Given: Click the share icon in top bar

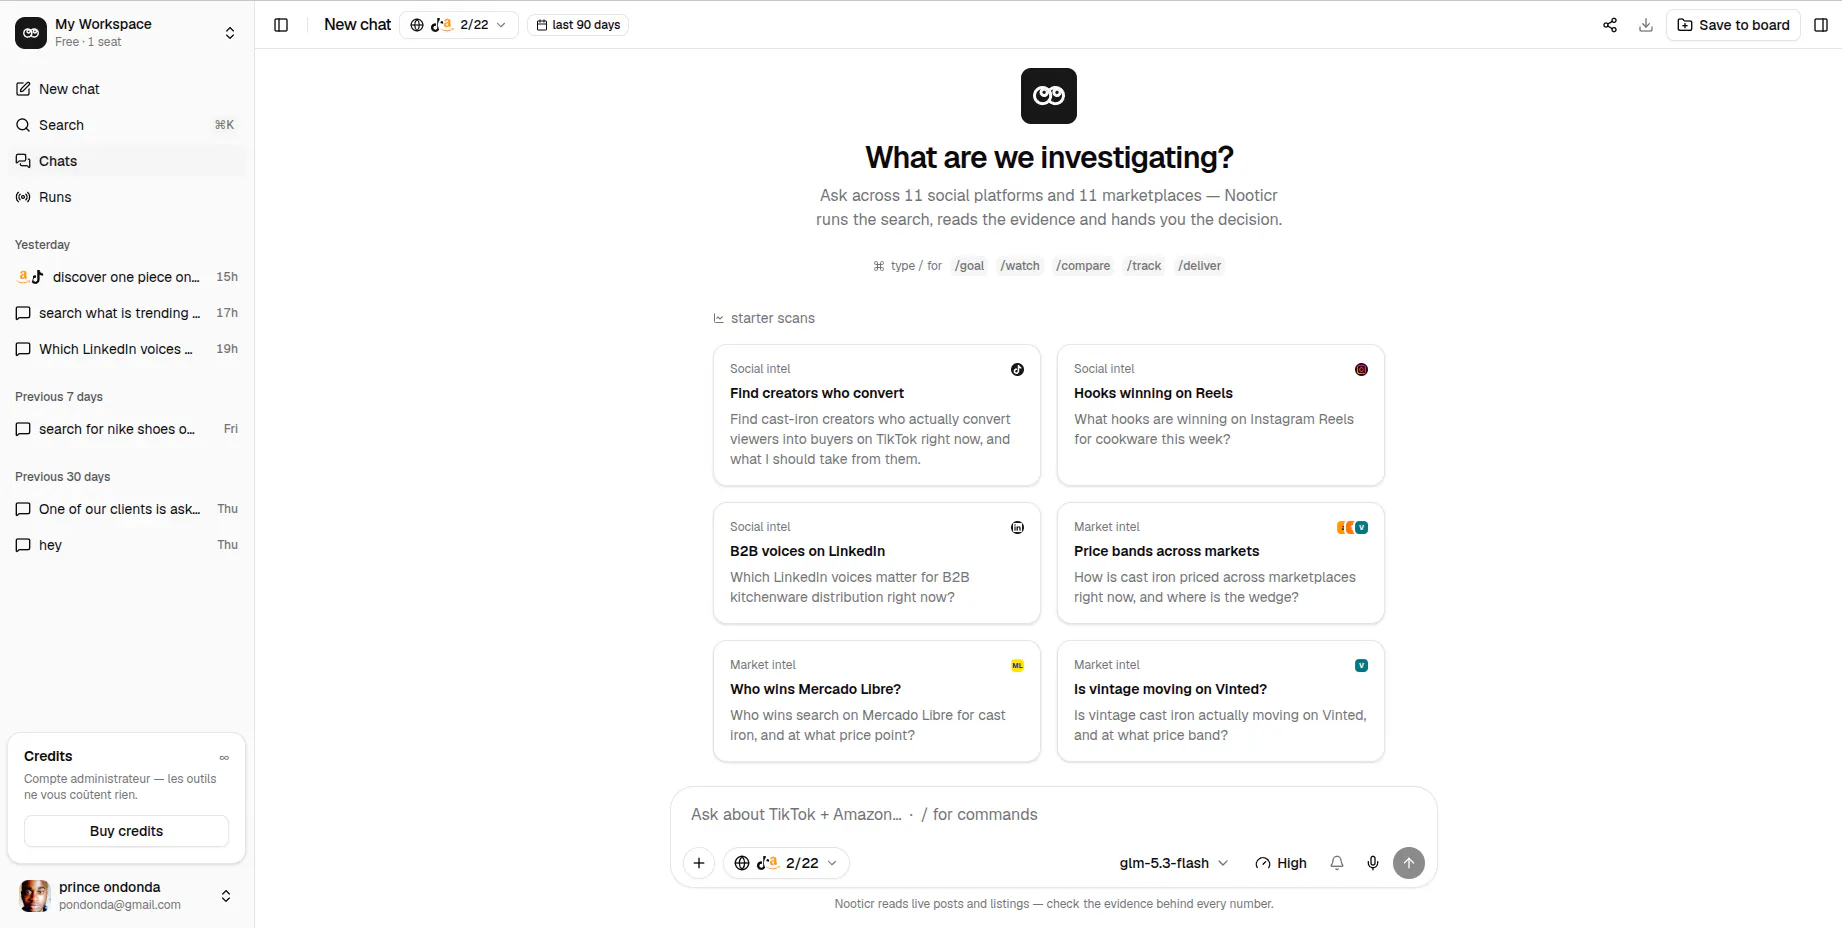Looking at the screenshot, I should pyautogui.click(x=1610, y=25).
